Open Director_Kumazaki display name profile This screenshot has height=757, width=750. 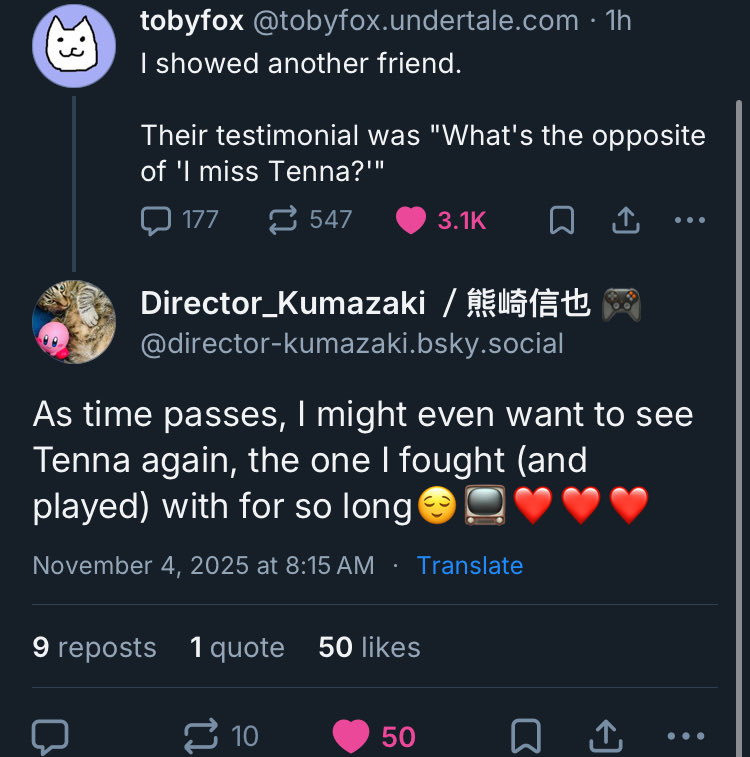(x=283, y=303)
